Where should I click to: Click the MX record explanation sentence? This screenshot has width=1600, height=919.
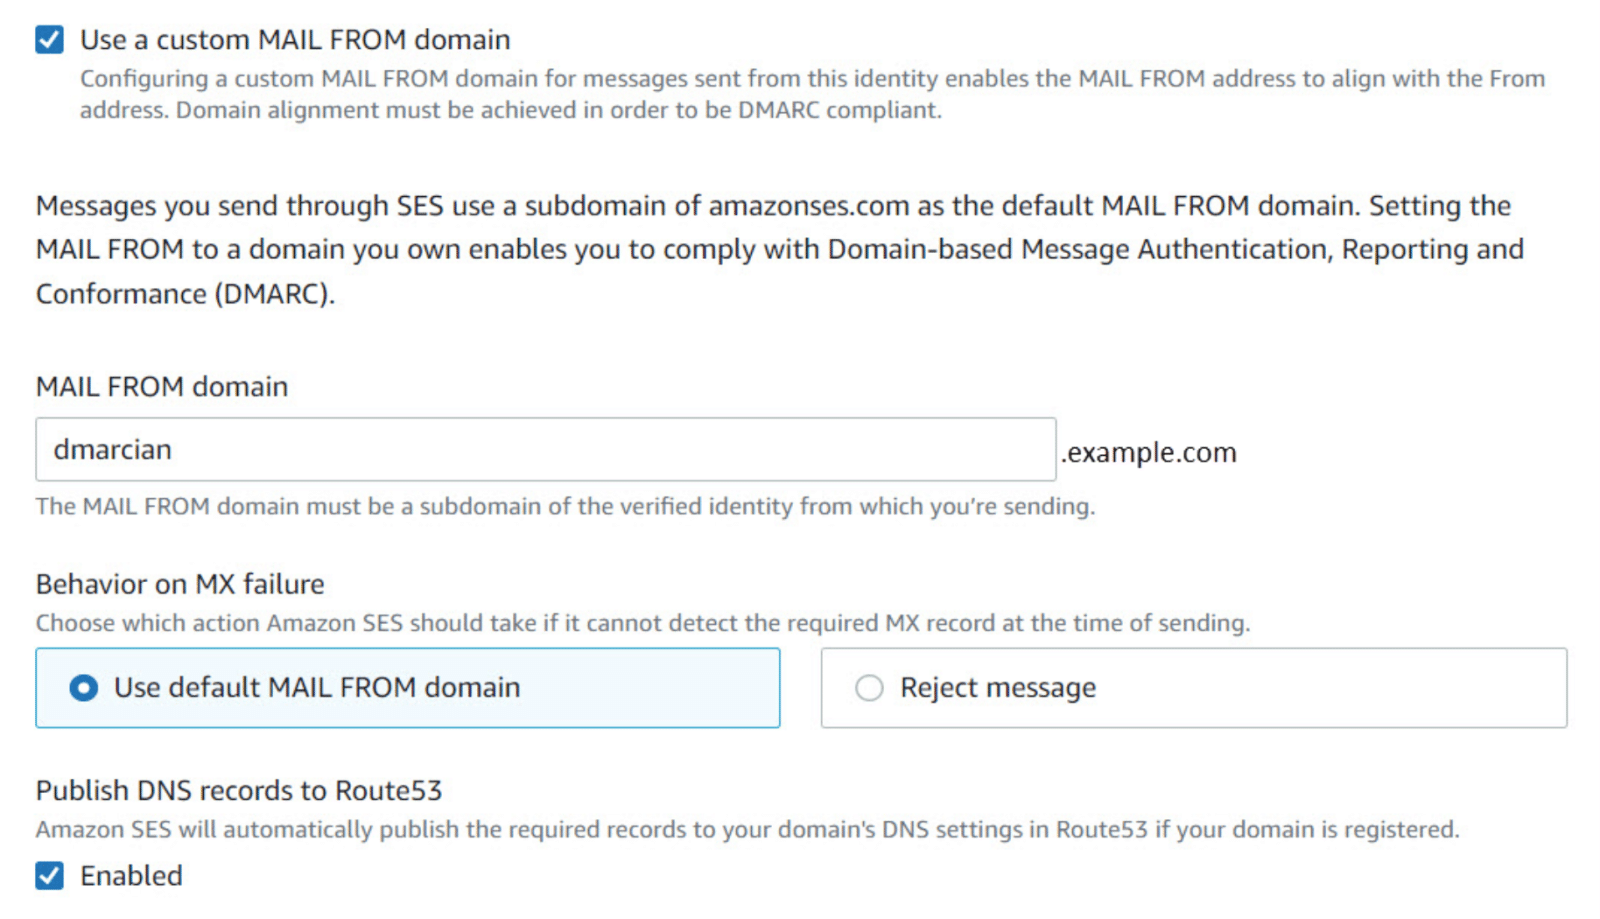[643, 623]
